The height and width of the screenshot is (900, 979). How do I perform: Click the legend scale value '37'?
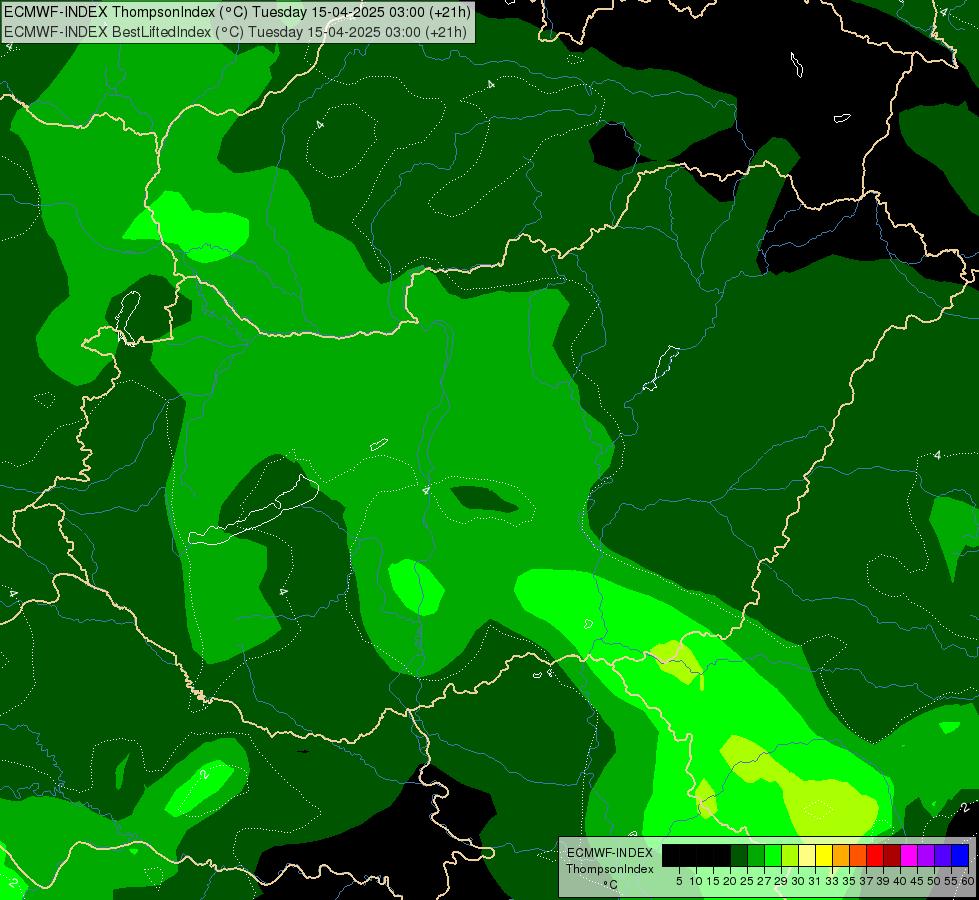pyautogui.click(x=867, y=881)
